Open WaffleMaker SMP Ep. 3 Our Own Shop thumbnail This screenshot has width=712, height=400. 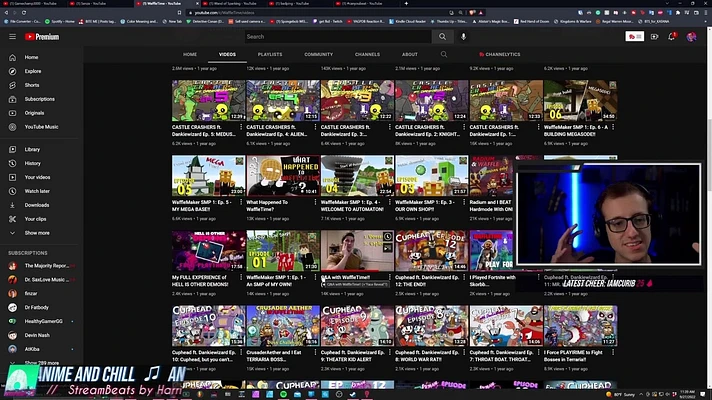point(431,176)
